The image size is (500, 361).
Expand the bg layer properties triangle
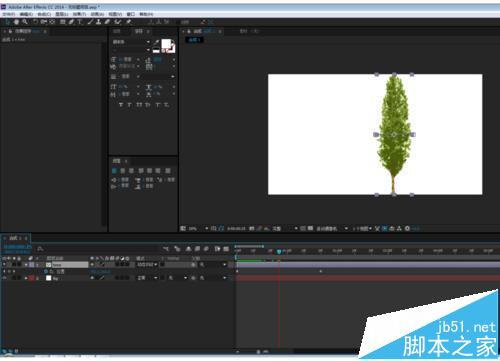26,278
